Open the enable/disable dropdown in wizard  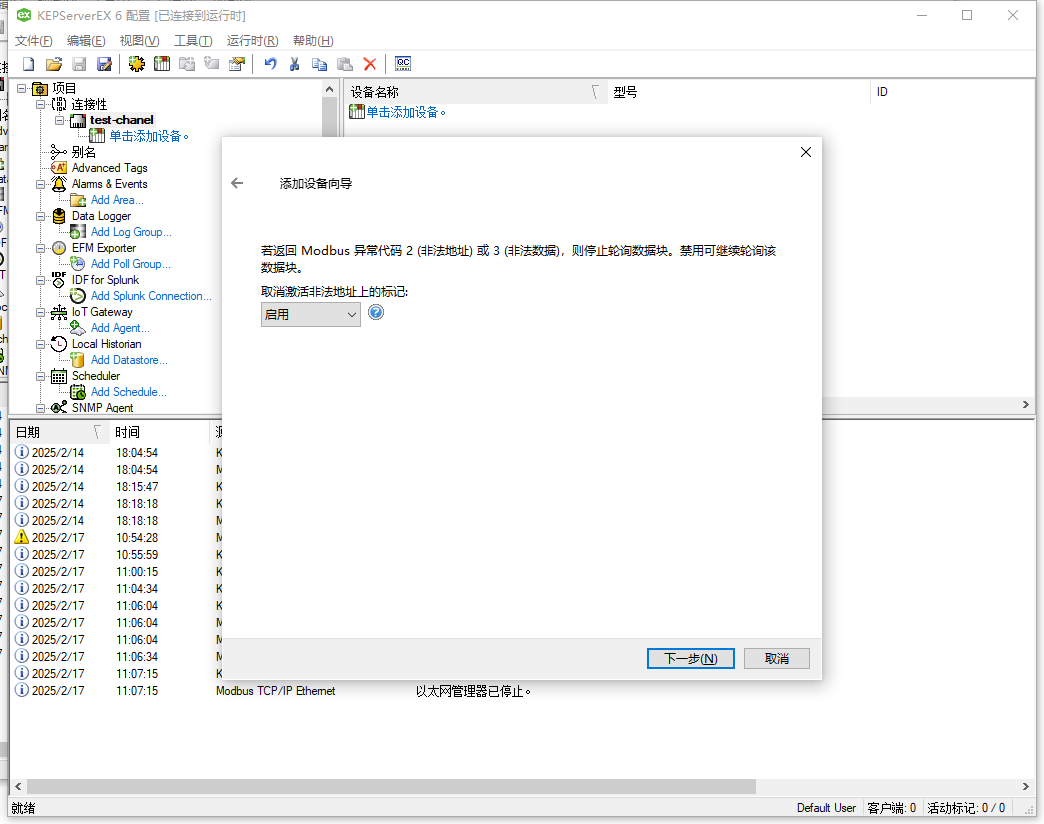[310, 314]
